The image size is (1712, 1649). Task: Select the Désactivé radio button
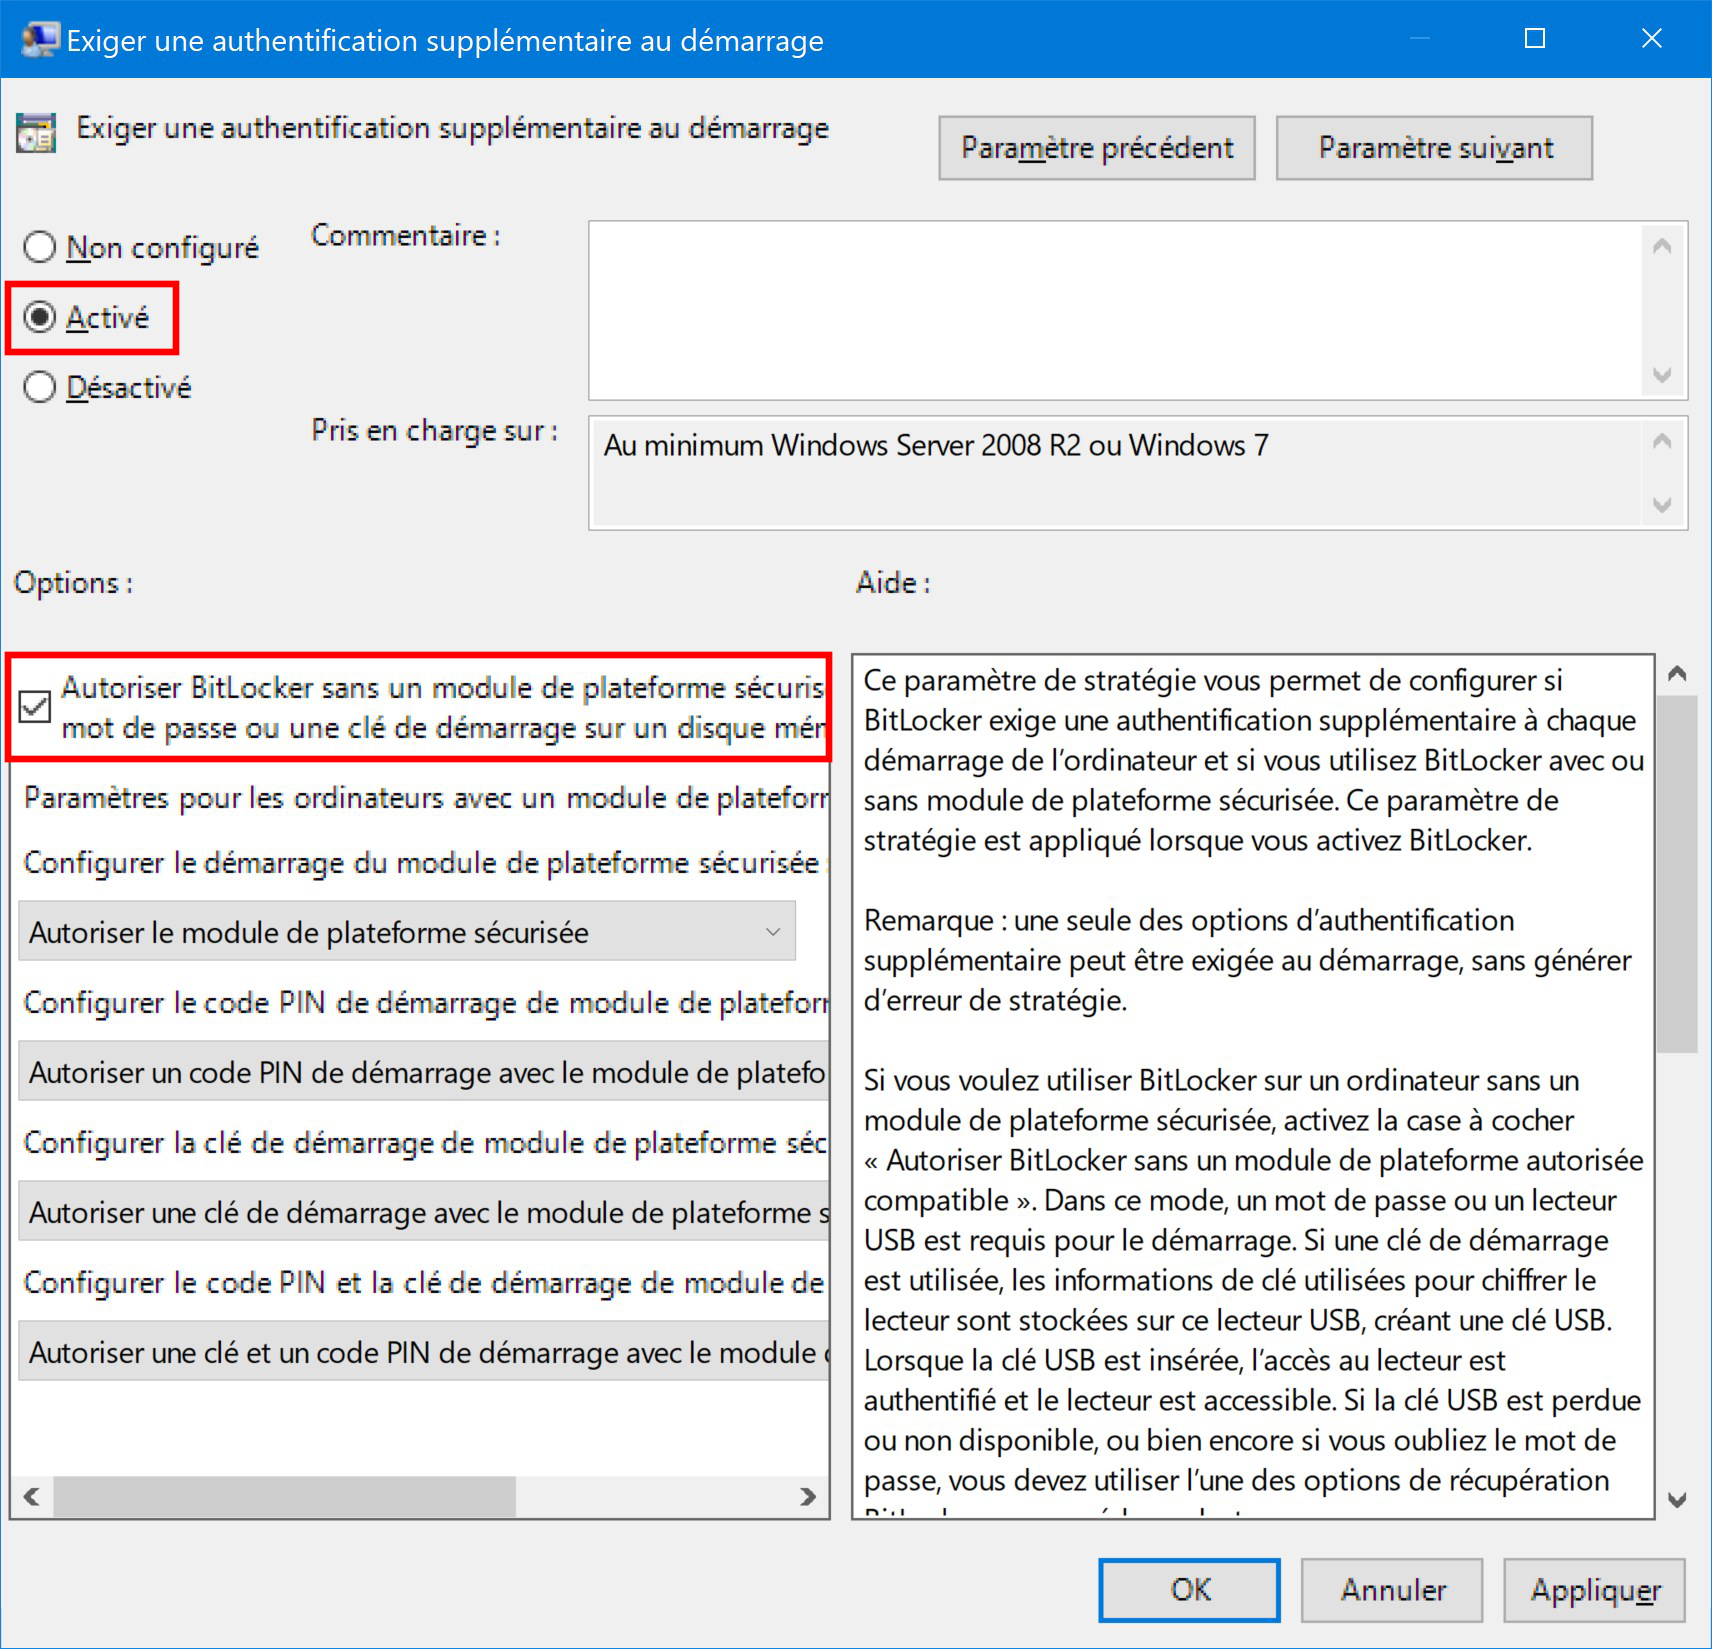click(40, 387)
